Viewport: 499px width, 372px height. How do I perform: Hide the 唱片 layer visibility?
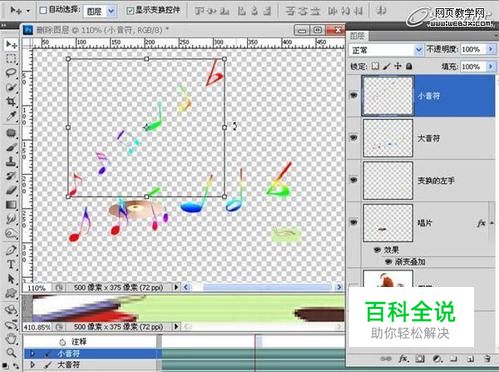pos(354,222)
